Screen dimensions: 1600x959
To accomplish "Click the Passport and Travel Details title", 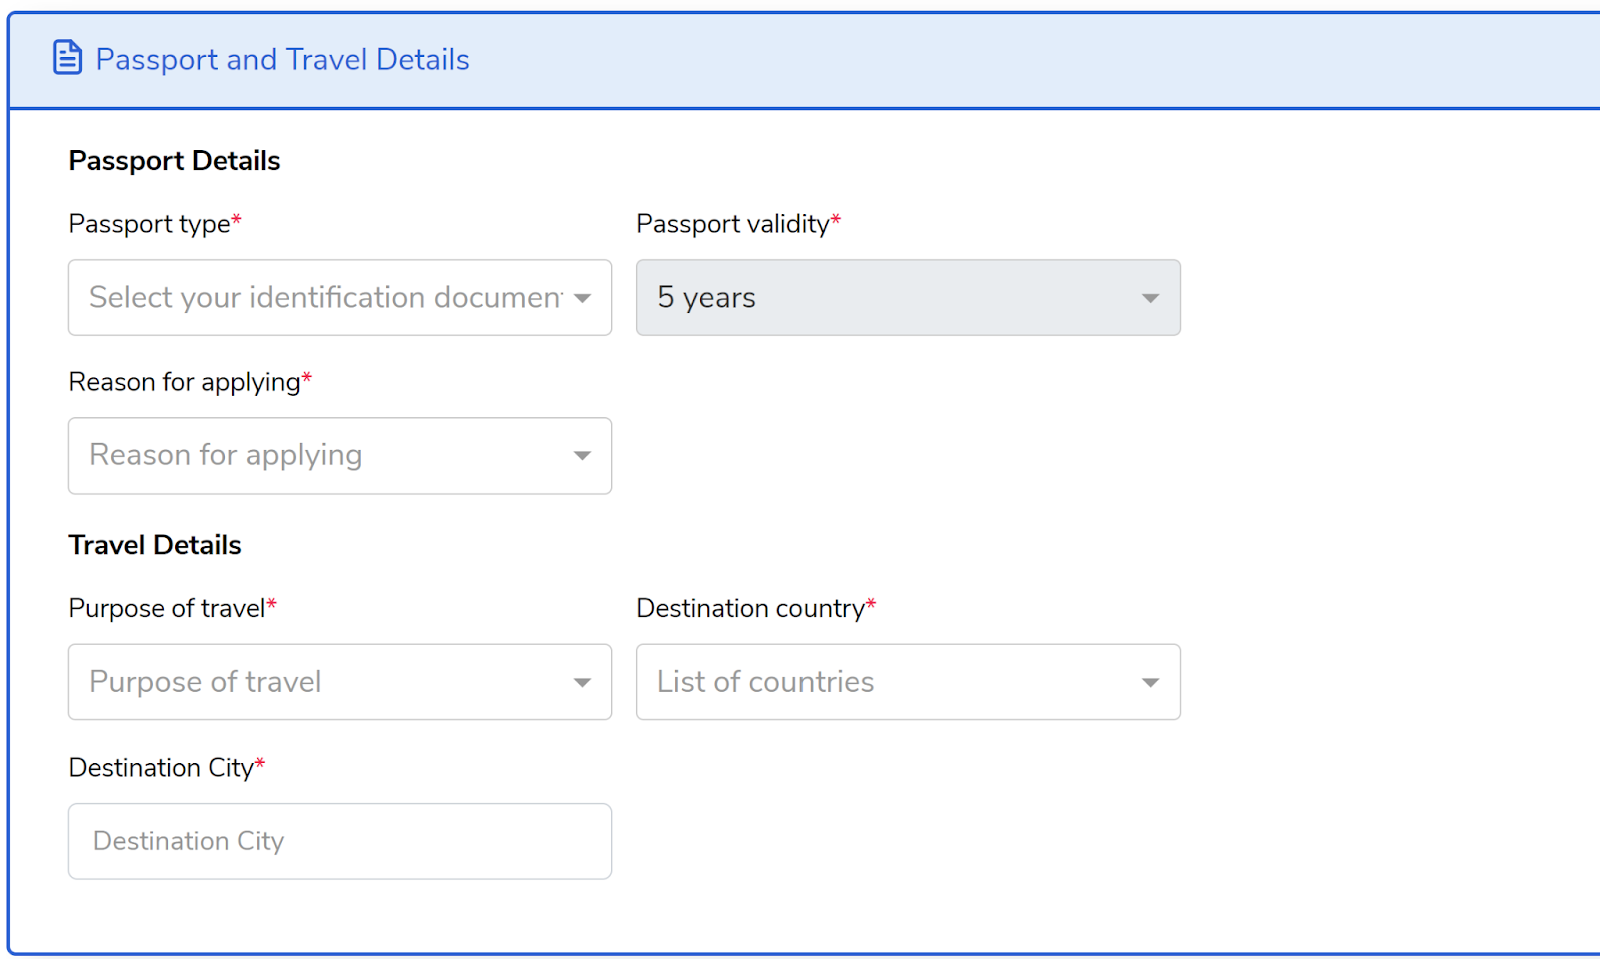I will [x=282, y=60].
